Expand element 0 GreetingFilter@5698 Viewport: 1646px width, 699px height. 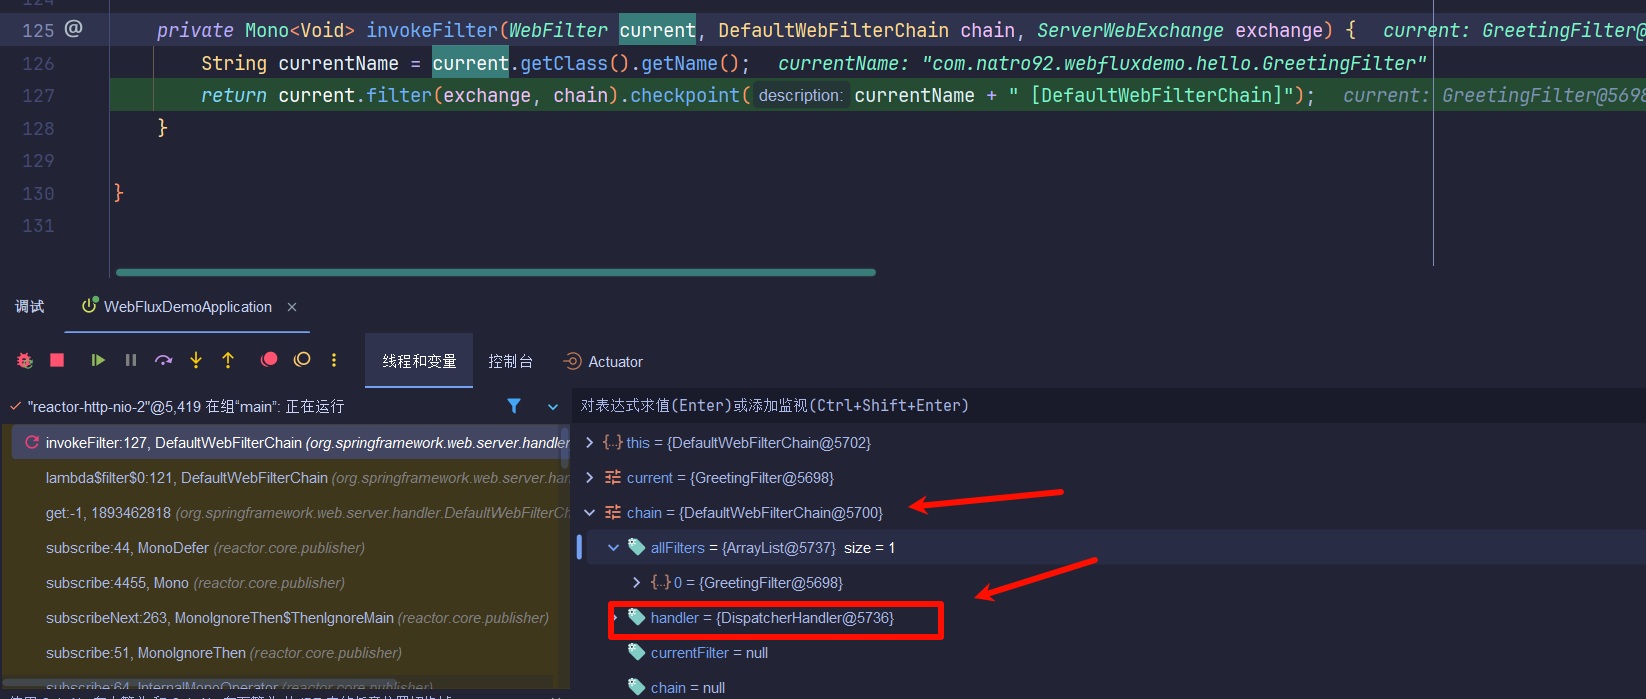point(637,582)
